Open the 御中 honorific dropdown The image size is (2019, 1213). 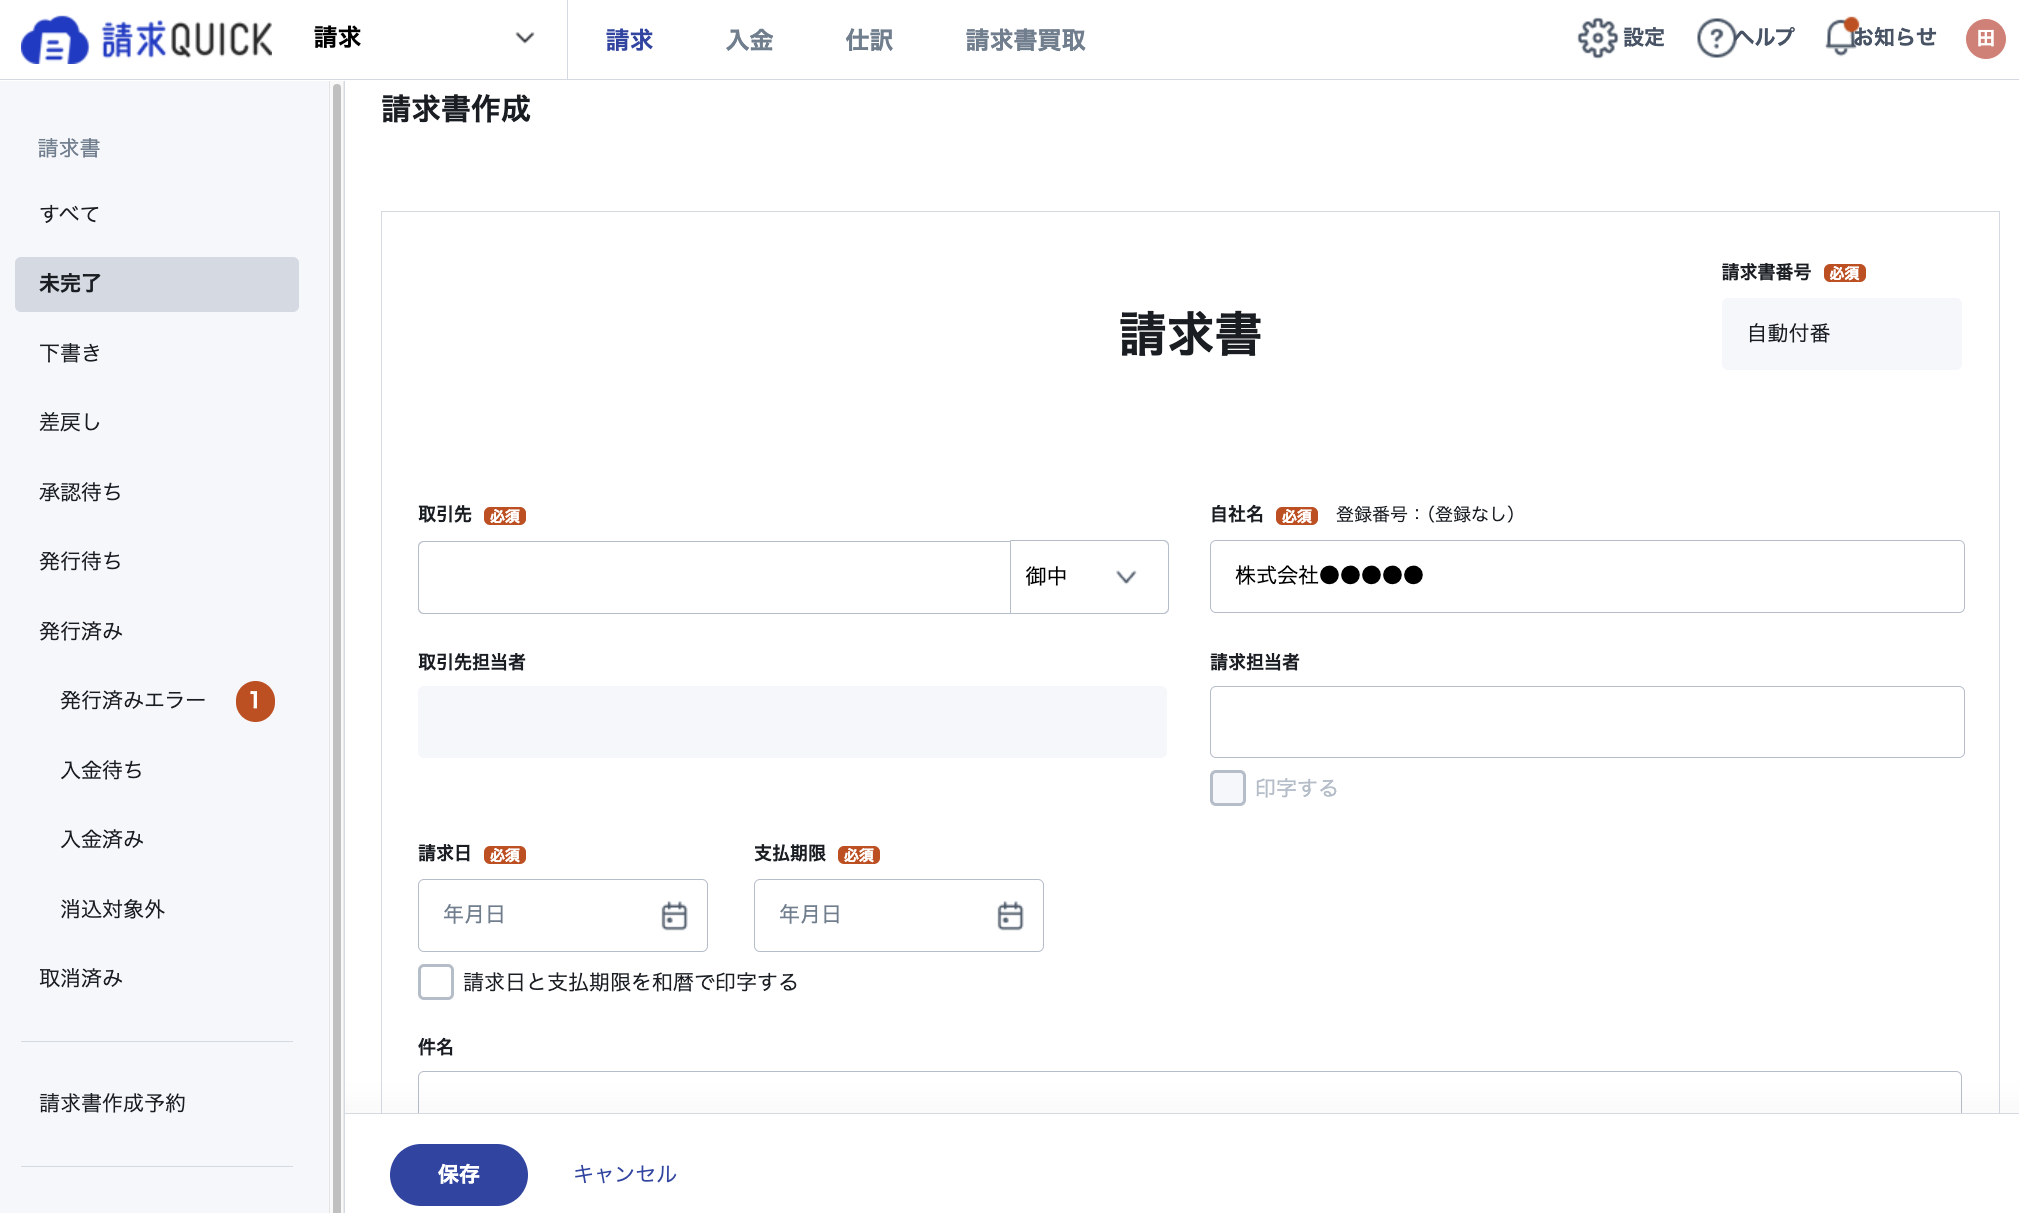tap(1089, 577)
